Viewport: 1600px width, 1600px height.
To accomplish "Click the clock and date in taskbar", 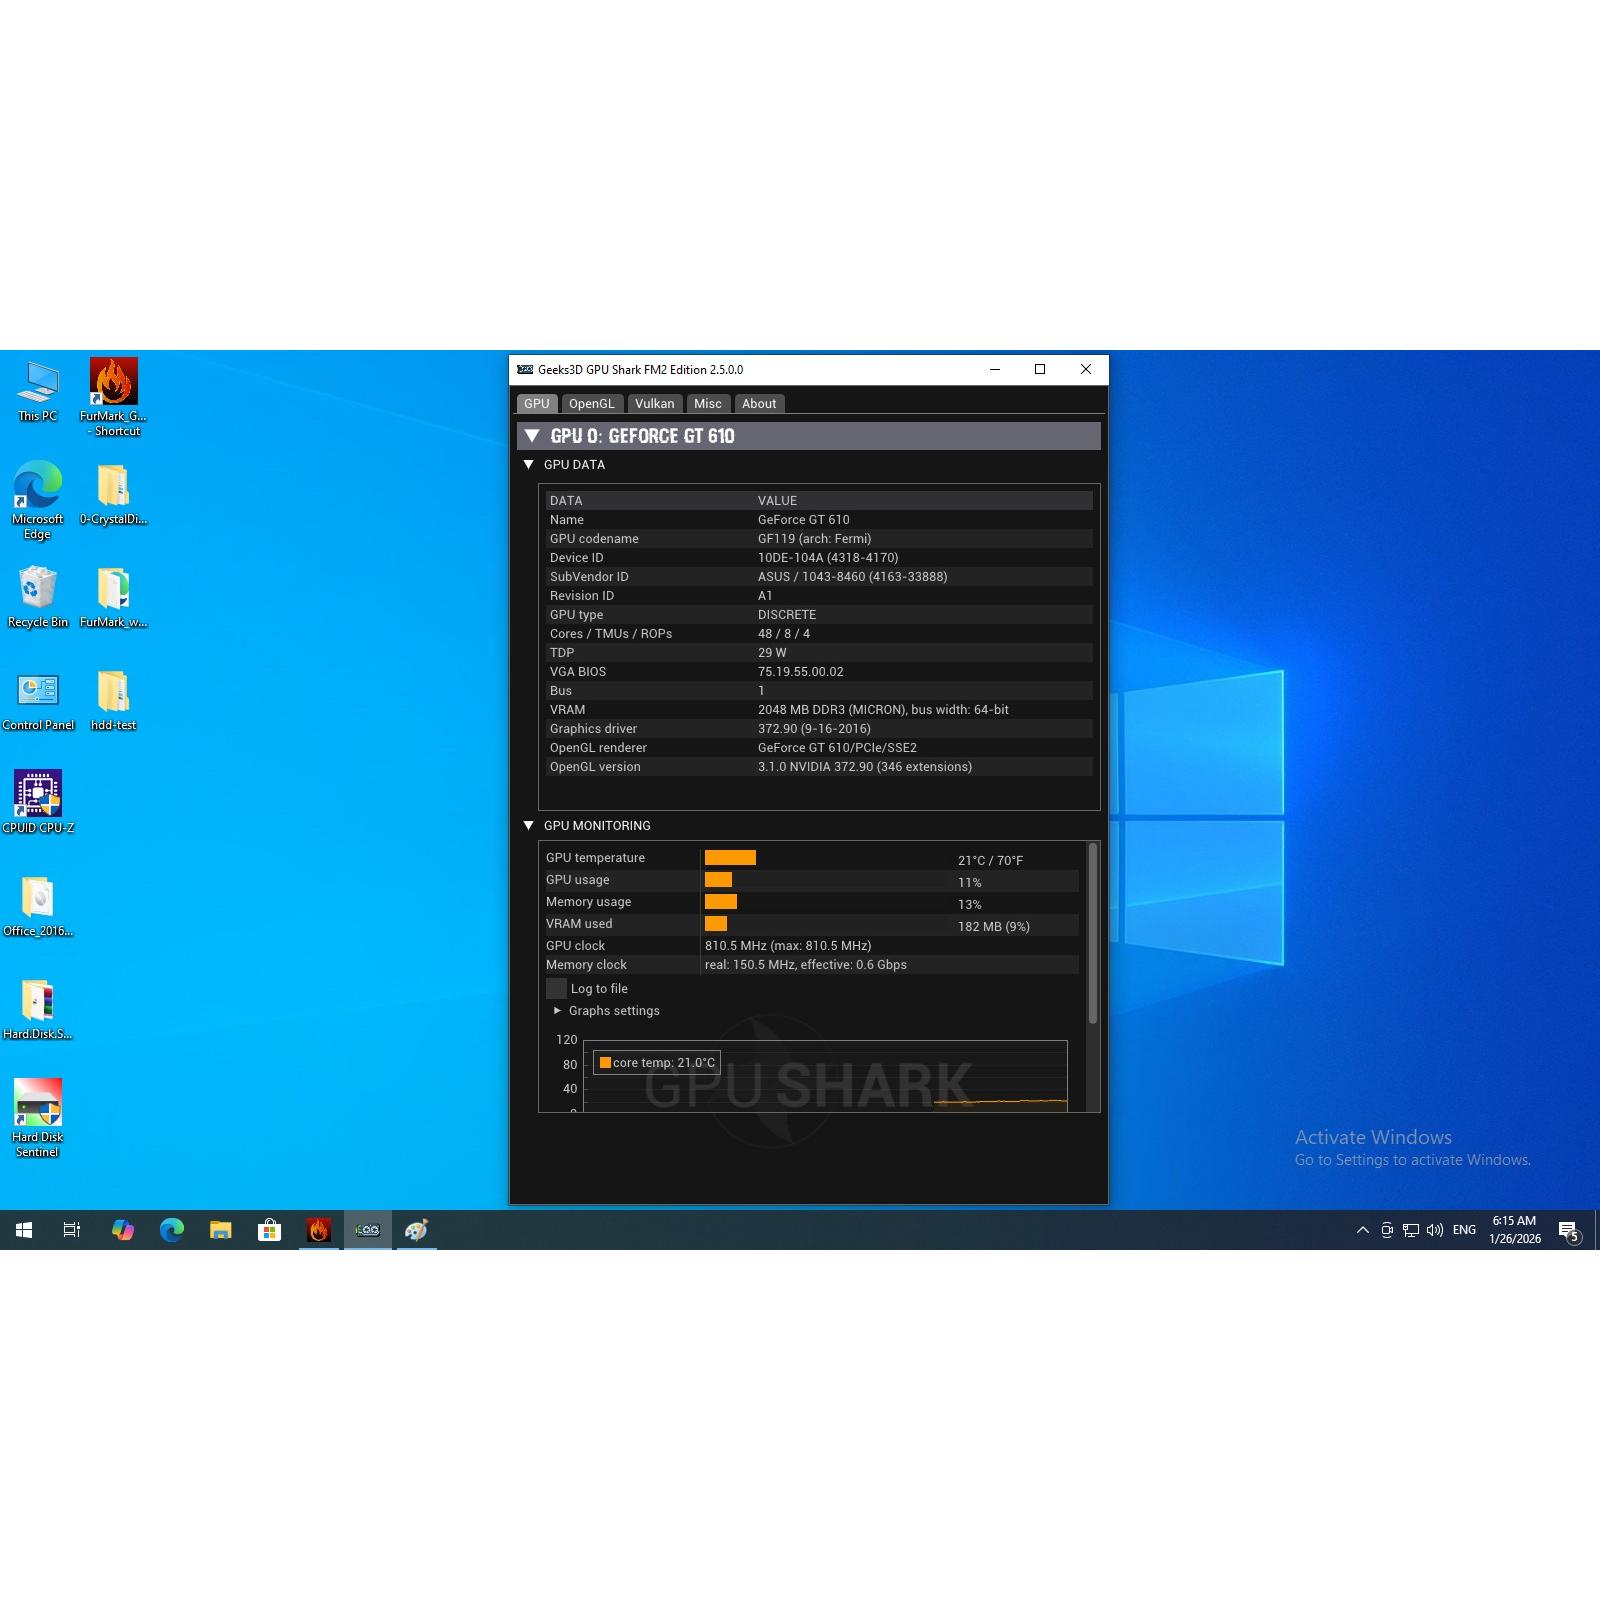I will tap(1514, 1230).
